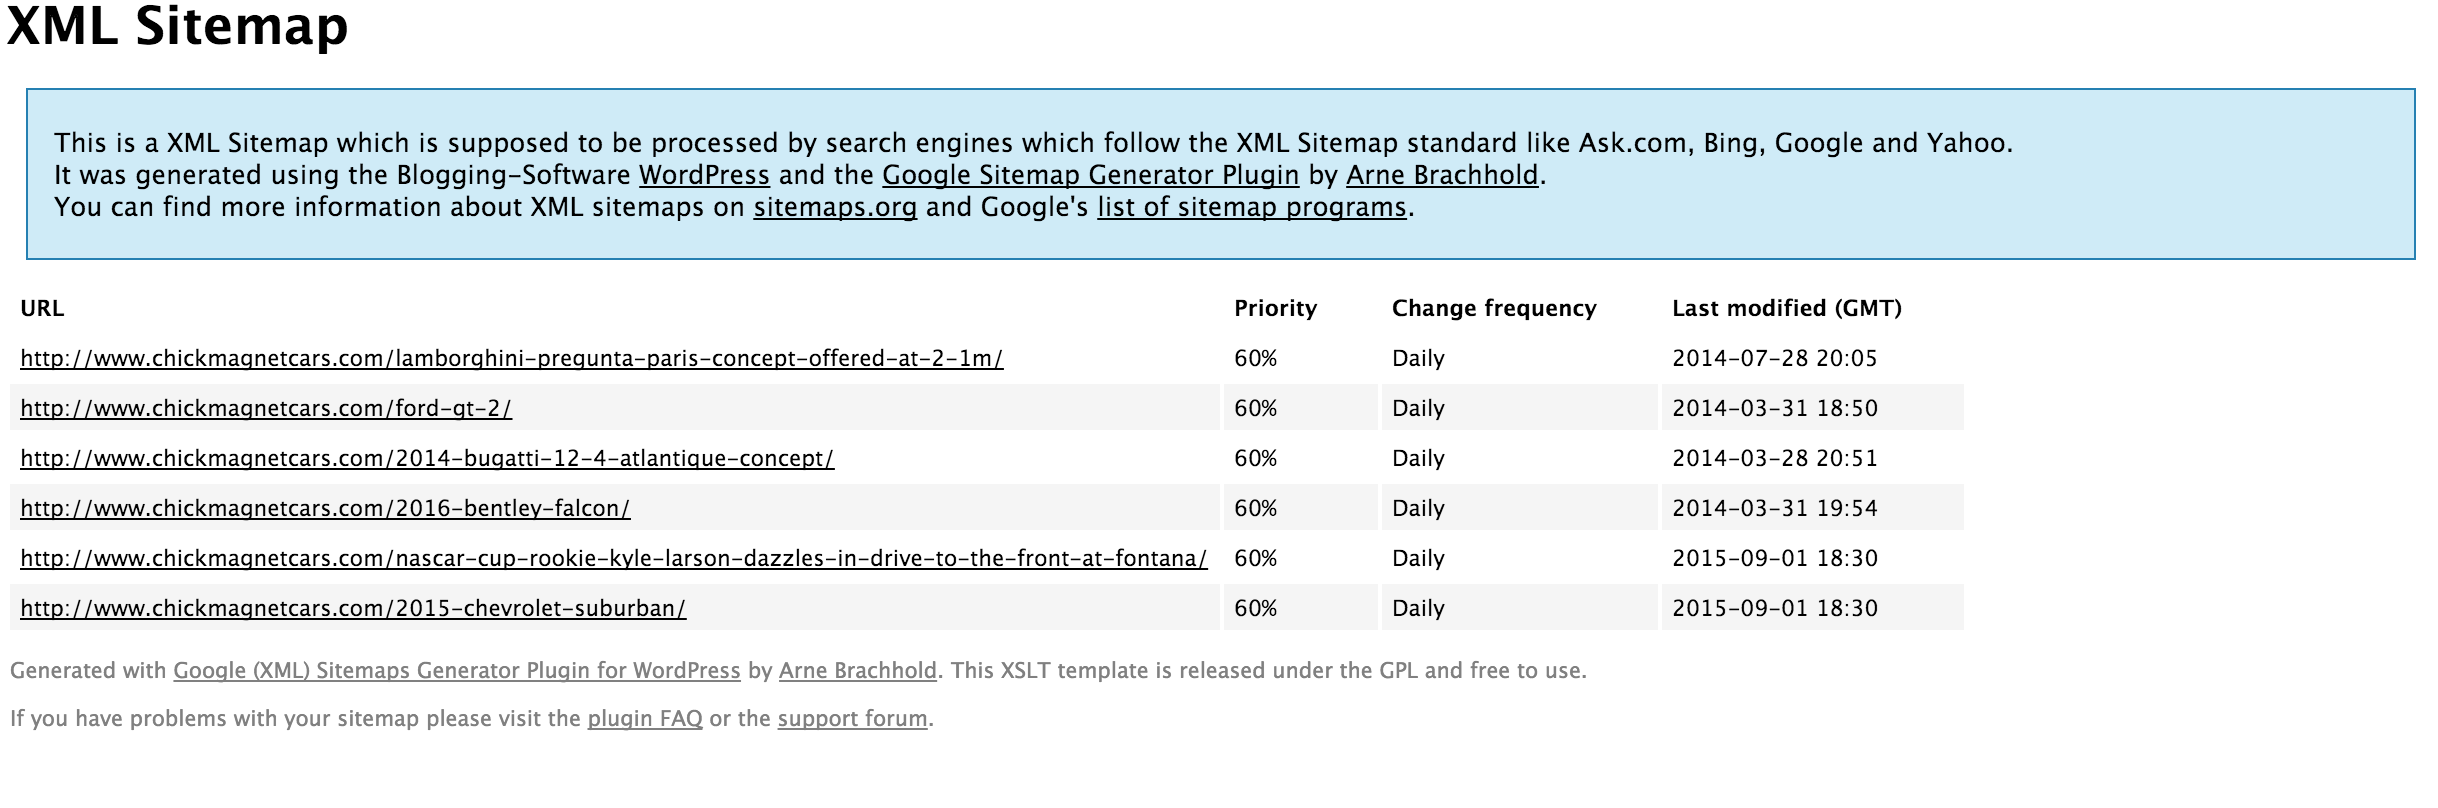The image size is (2438, 808).
Task: Open the Lamborghini Pregunta Paris concept URL
Action: click(x=511, y=358)
